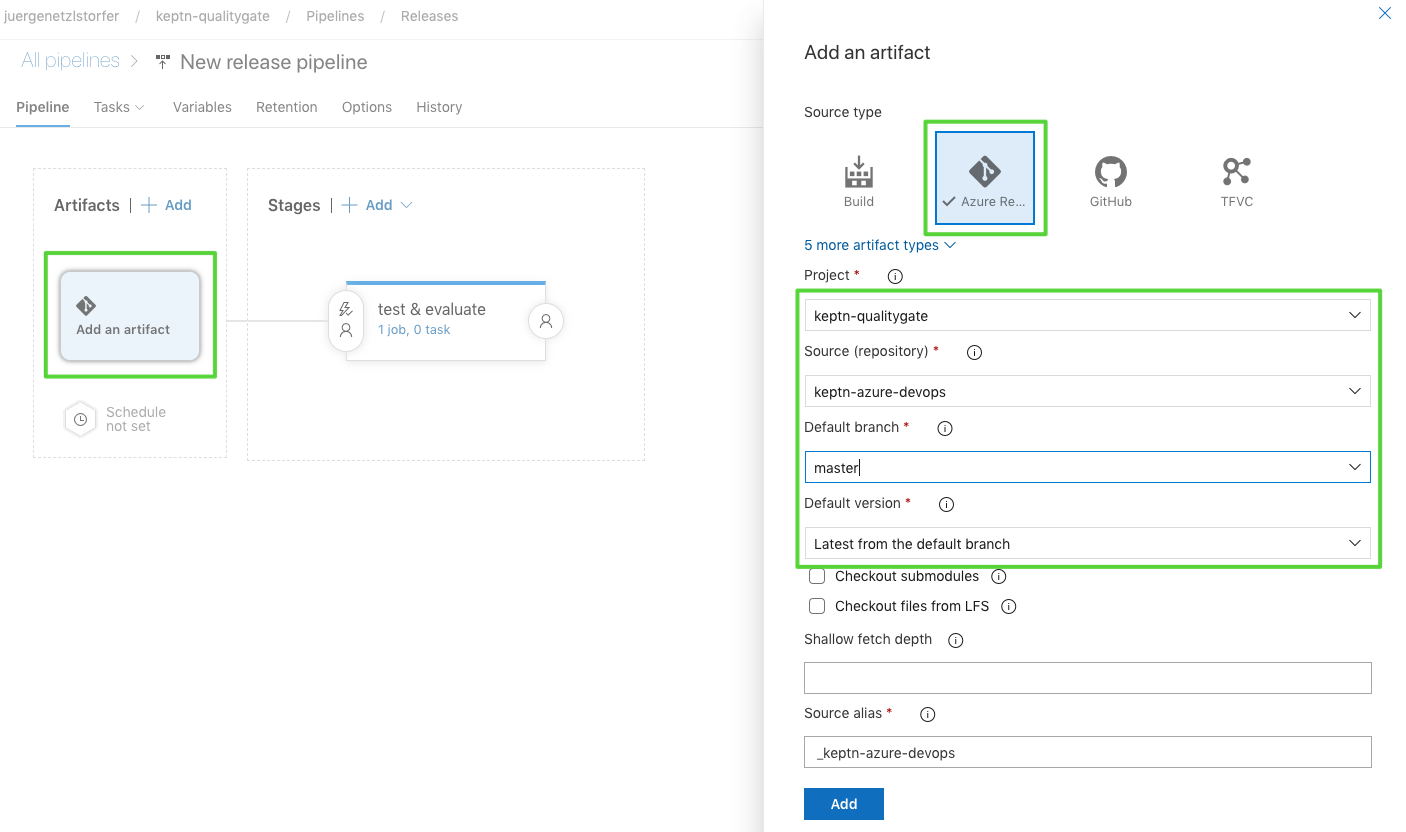The height and width of the screenshot is (832, 1406).
Task: Switch to the History tab
Action: 439,107
